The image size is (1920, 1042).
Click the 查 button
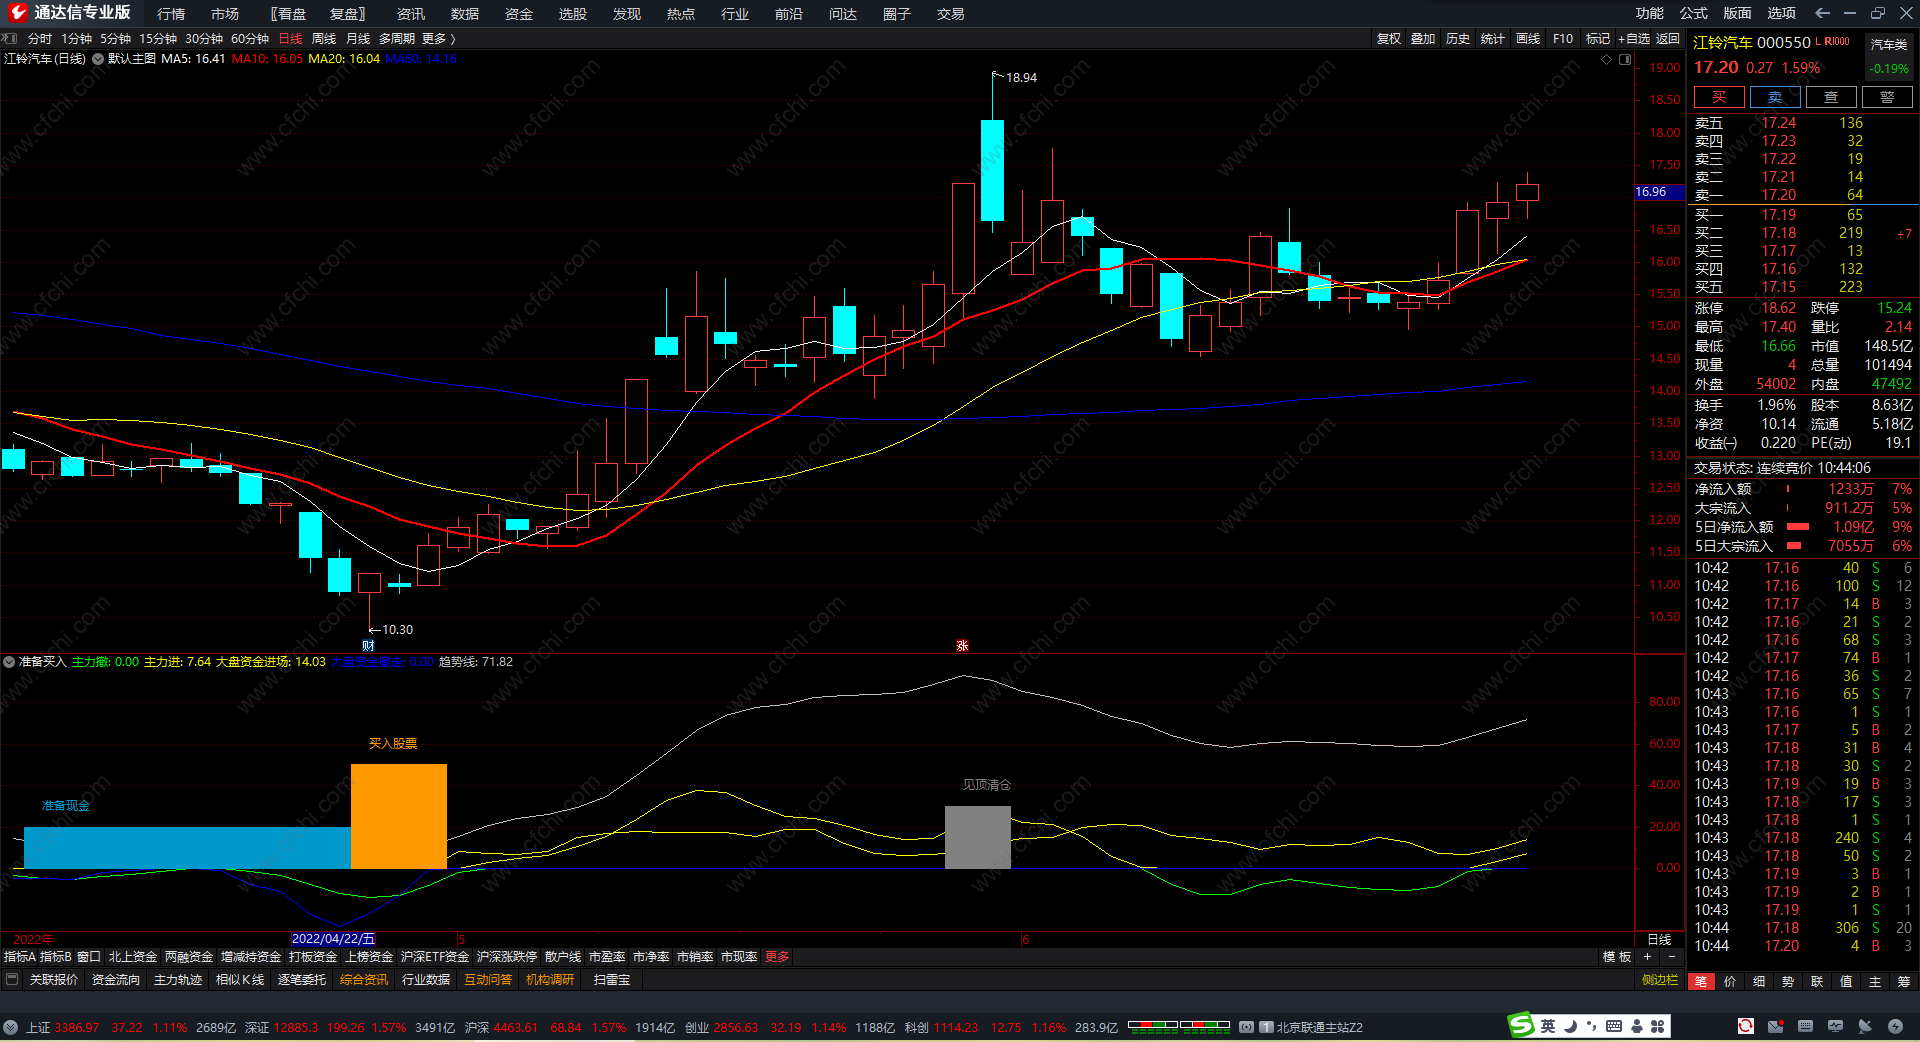click(1831, 97)
